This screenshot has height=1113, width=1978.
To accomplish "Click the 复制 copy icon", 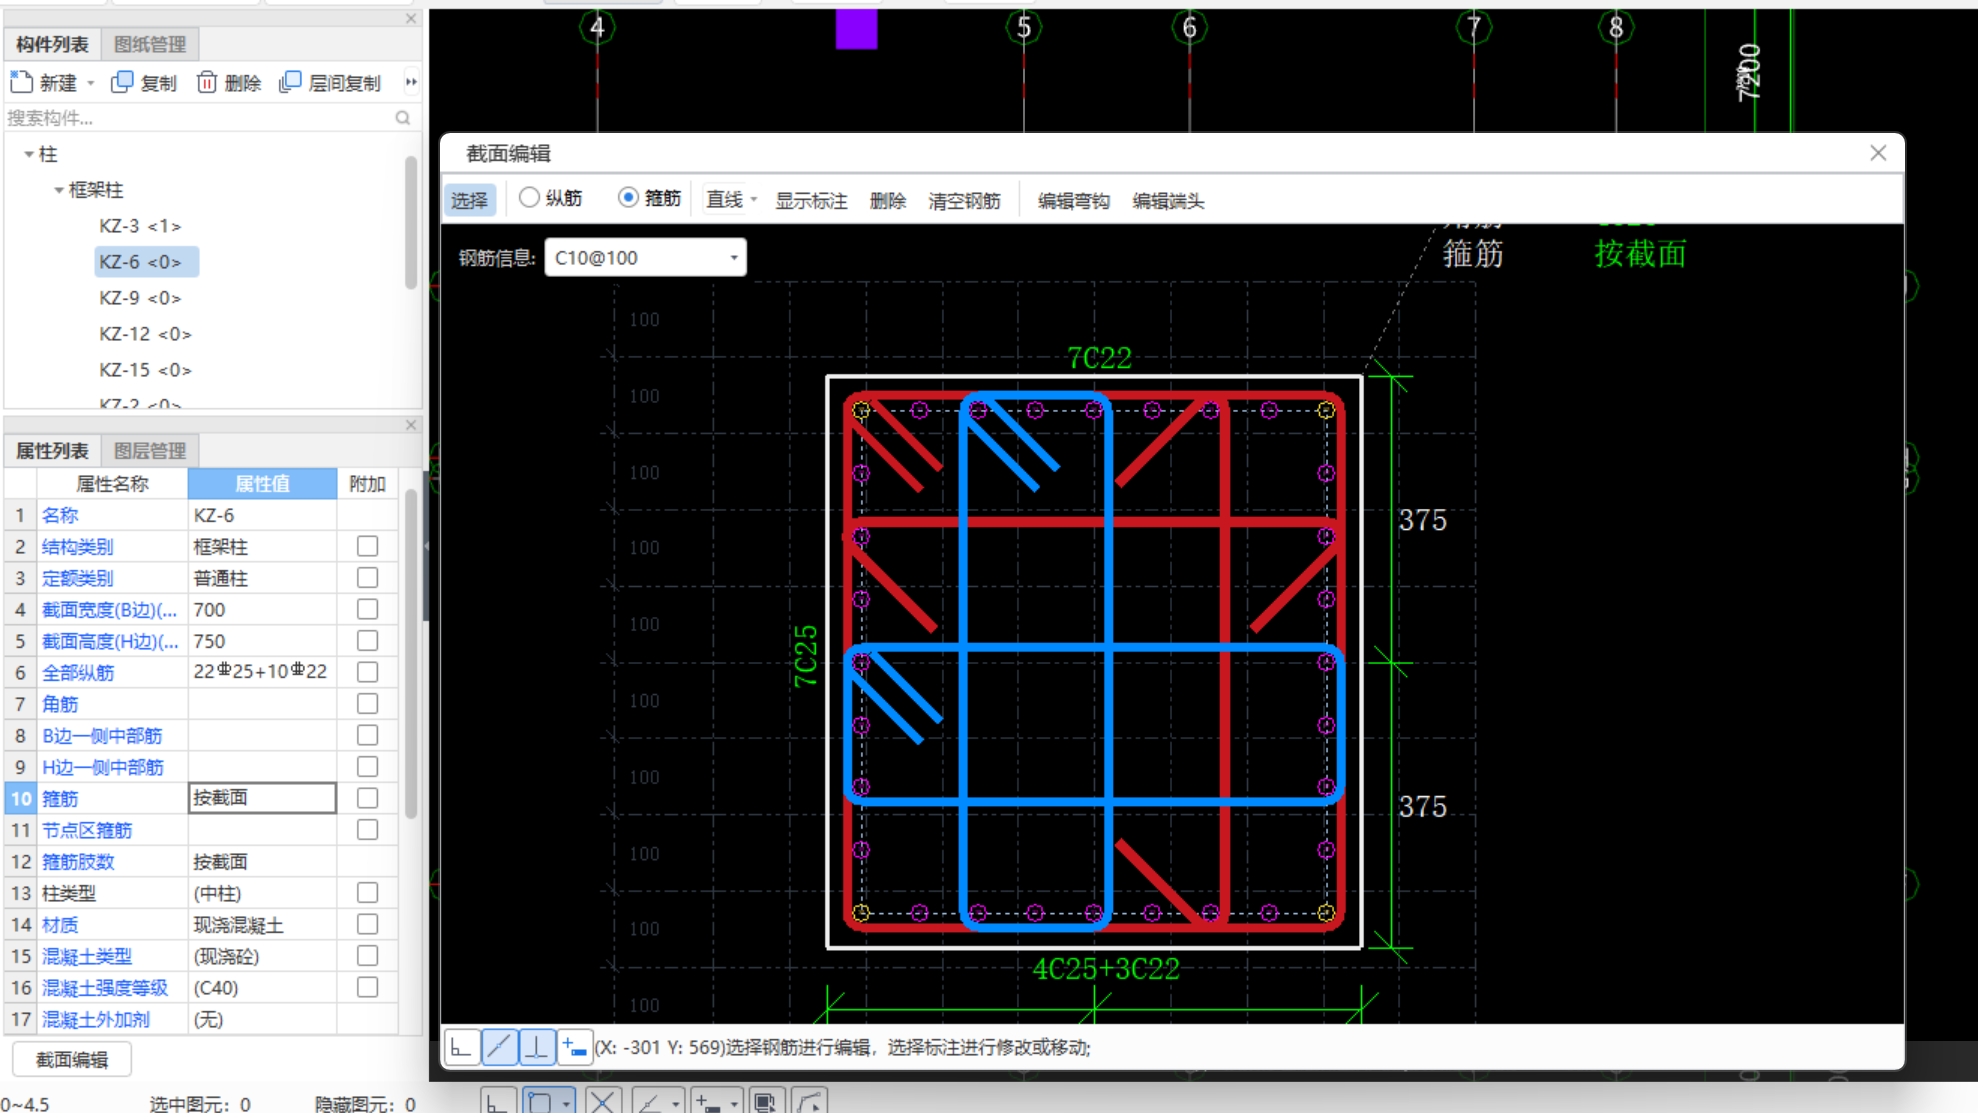I will (122, 82).
